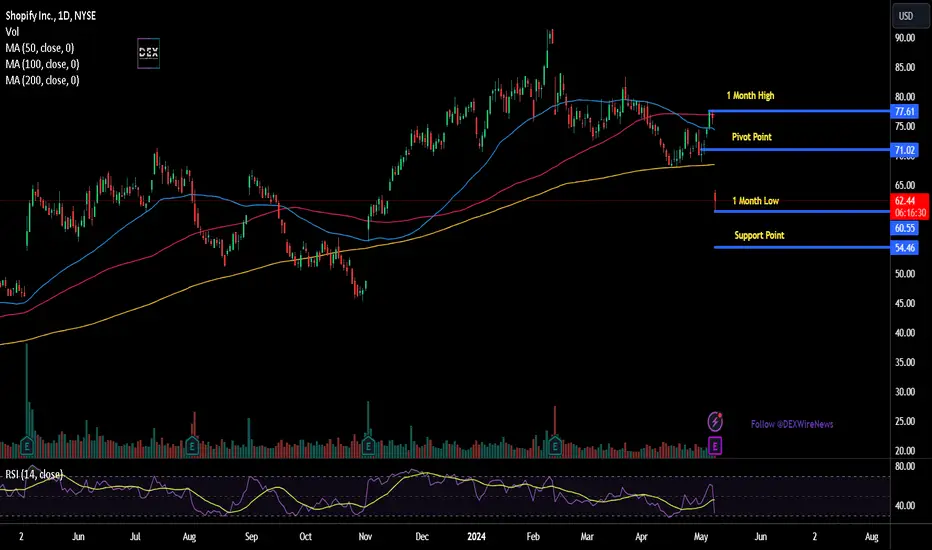Click the 'E' earnings marker near August
Screen dimensions: 932x550
191,445
